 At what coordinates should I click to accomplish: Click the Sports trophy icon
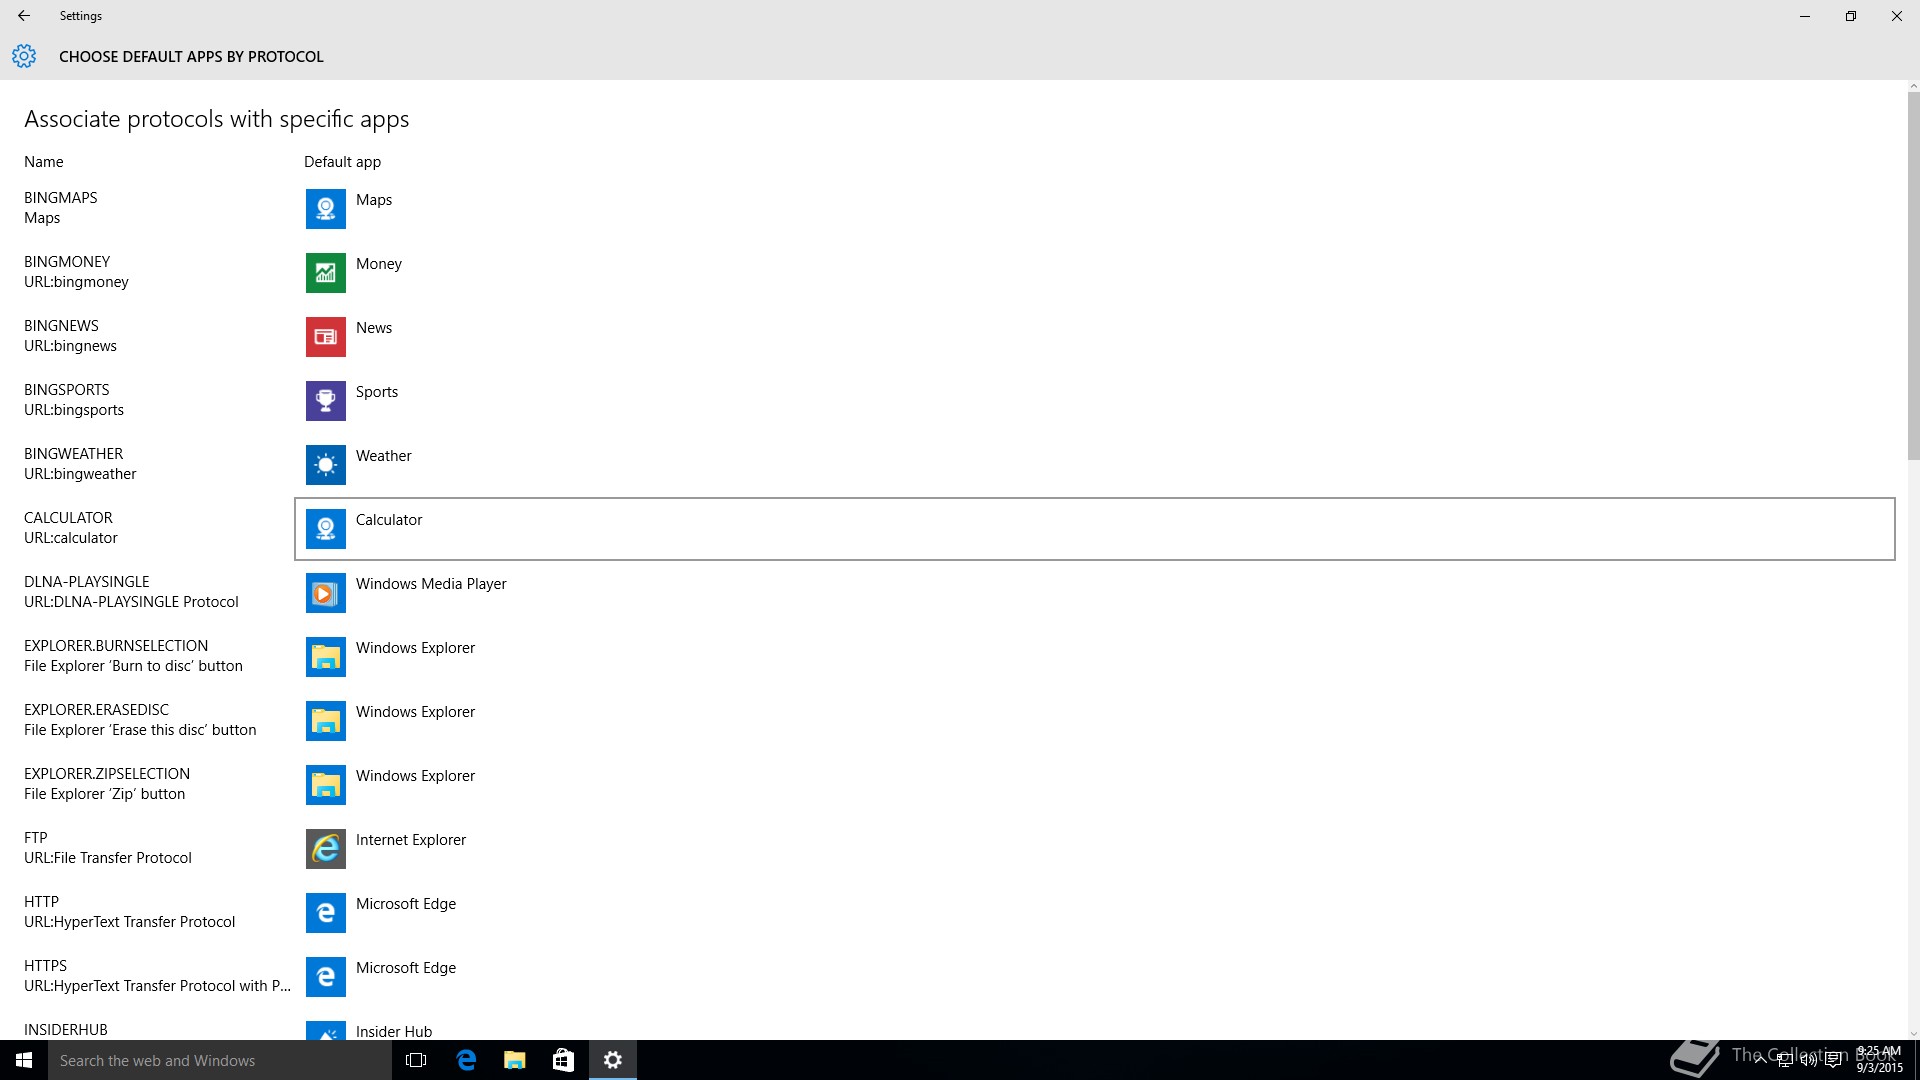(325, 401)
